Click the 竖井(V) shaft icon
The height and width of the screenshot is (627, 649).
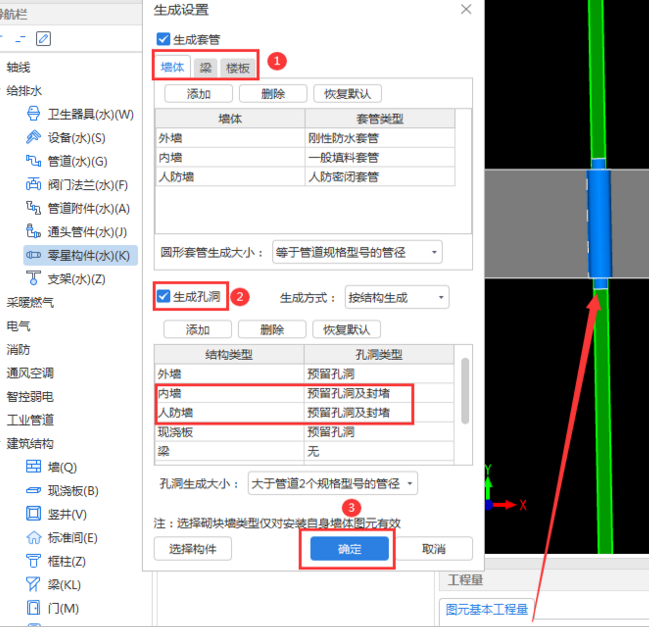pos(33,514)
